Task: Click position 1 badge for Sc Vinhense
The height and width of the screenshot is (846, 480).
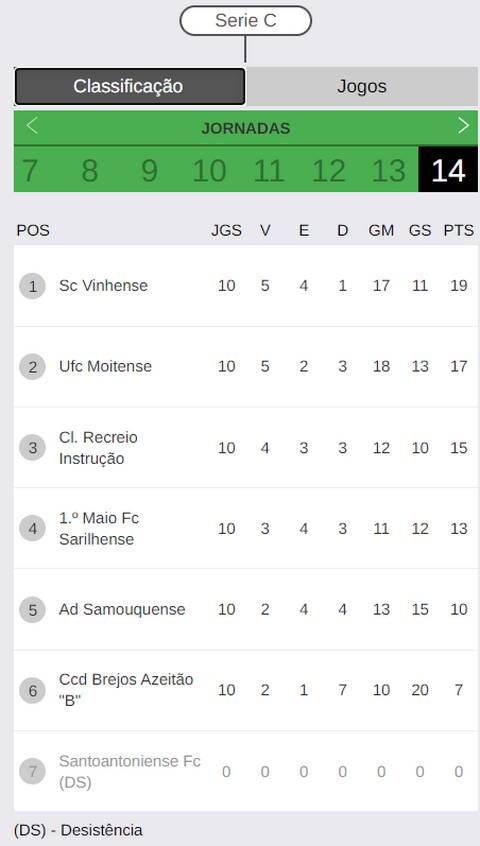Action: pyautogui.click(x=32, y=286)
